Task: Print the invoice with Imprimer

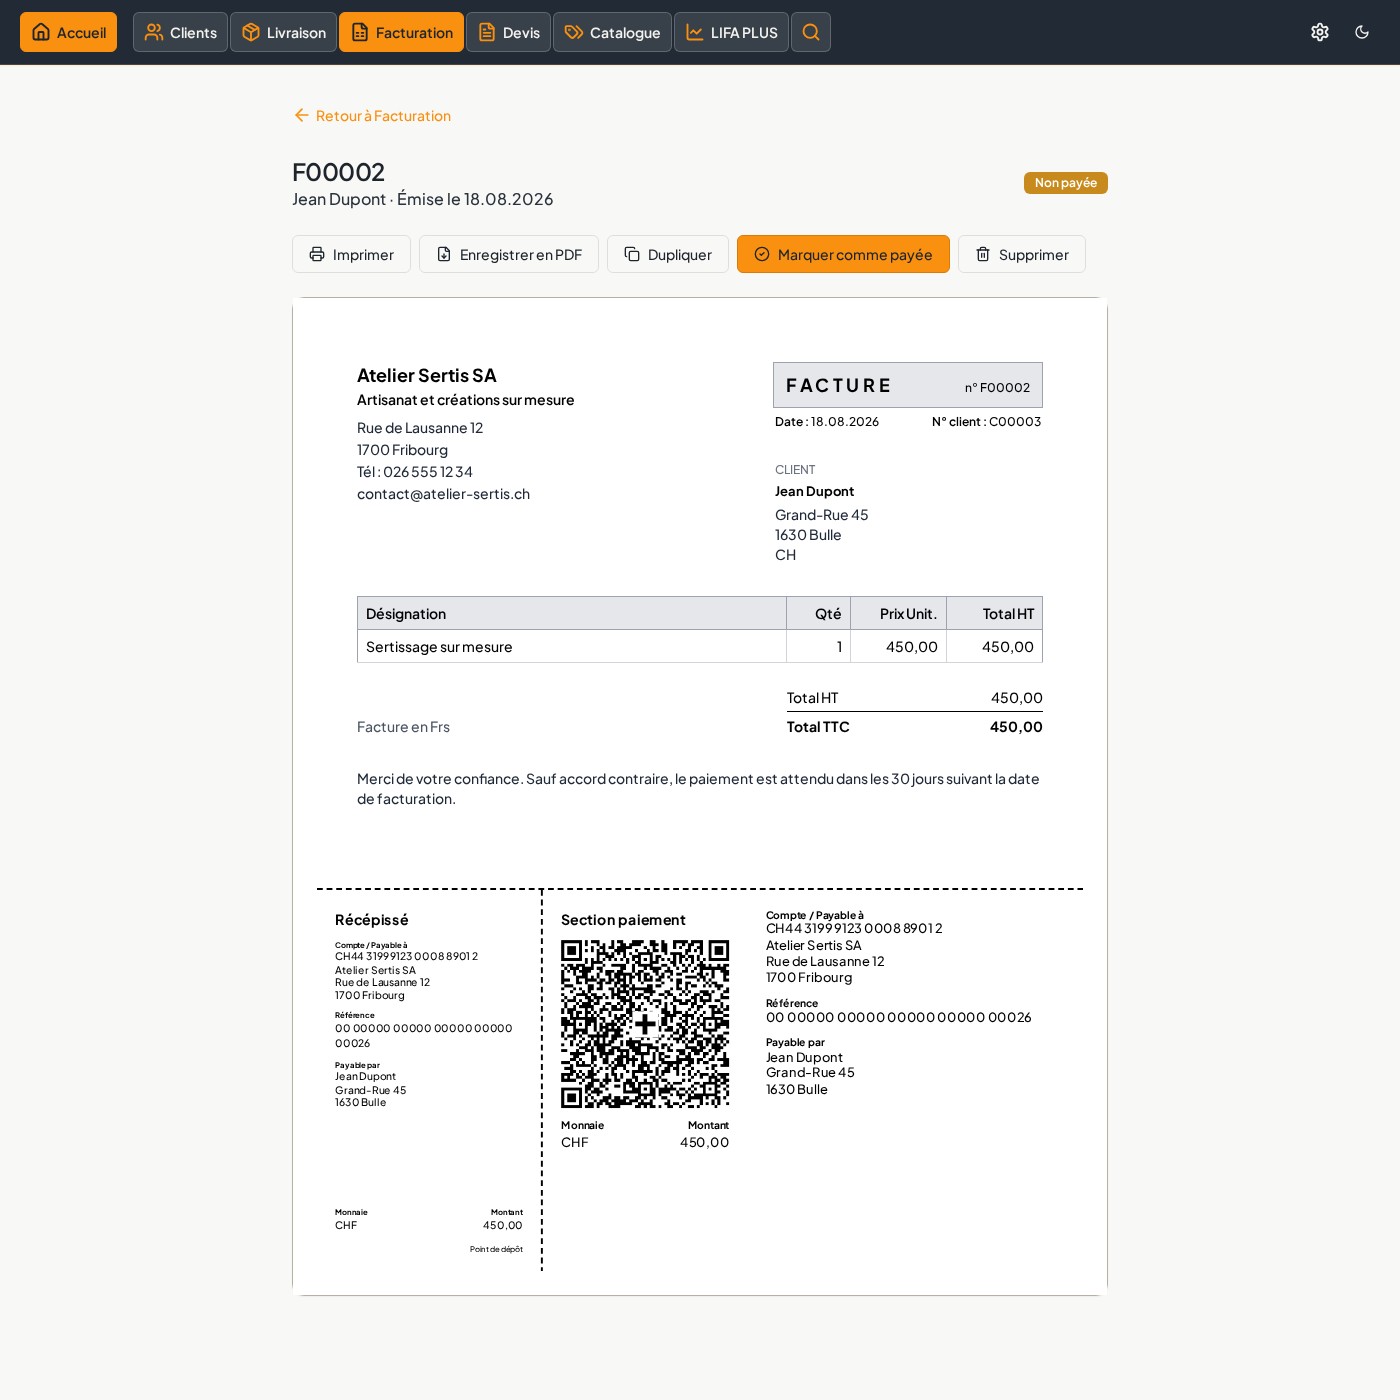Action: coord(351,254)
